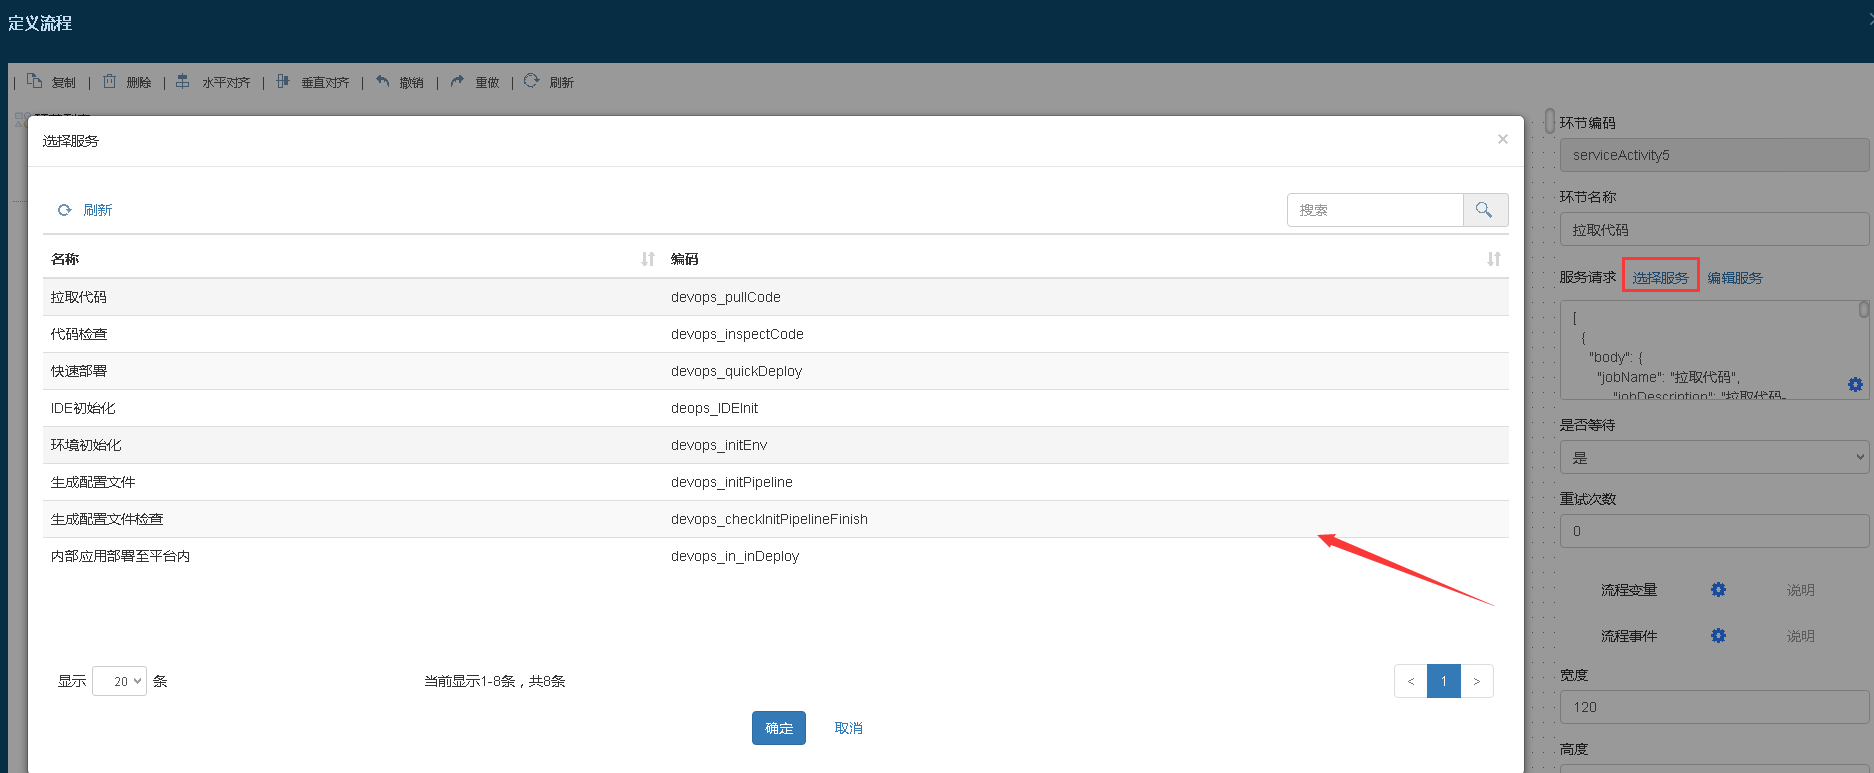Click the 环节编码 field serviceActivity5

[x=1714, y=155]
